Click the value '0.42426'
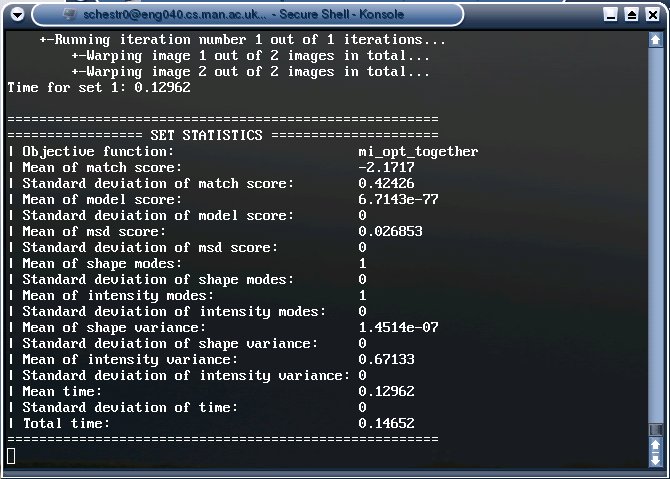Image resolution: width=670 pixels, height=479 pixels. coord(387,184)
